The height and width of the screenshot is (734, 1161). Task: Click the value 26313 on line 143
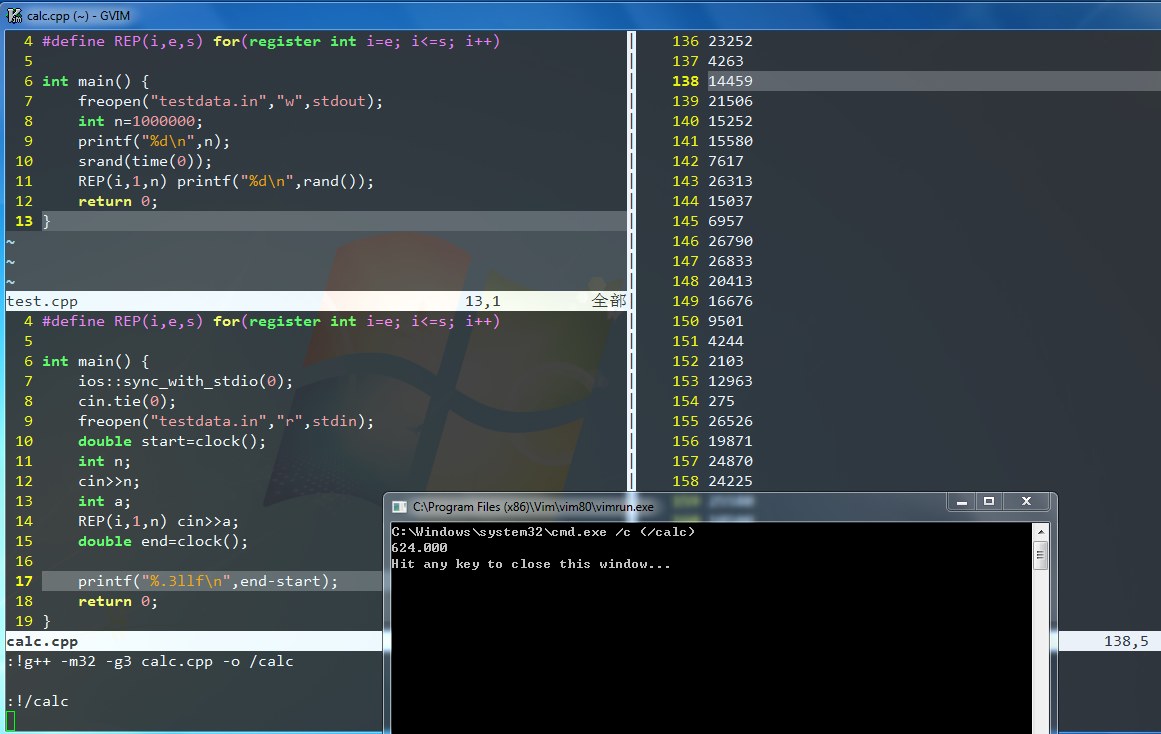point(730,181)
